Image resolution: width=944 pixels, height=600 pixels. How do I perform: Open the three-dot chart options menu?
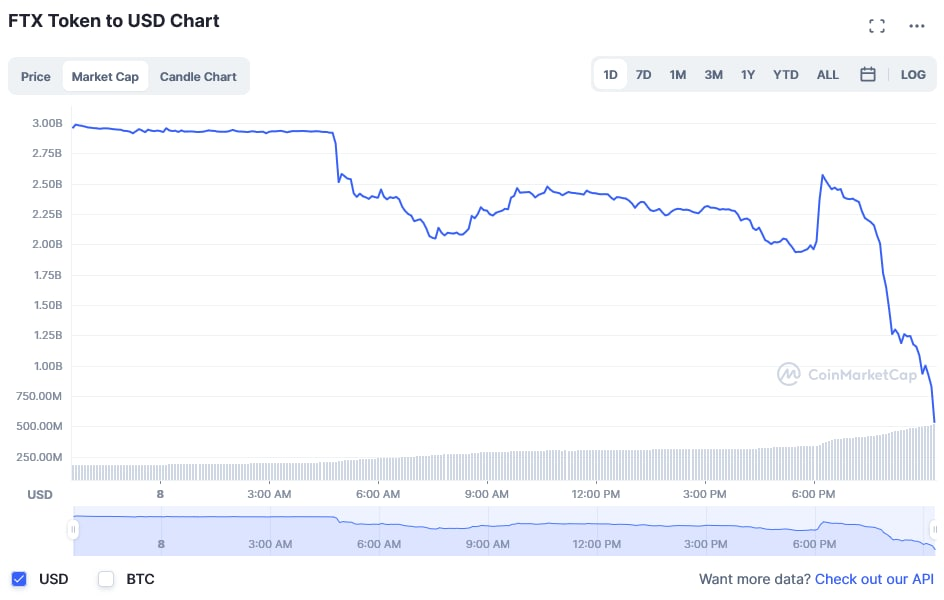coord(917,26)
